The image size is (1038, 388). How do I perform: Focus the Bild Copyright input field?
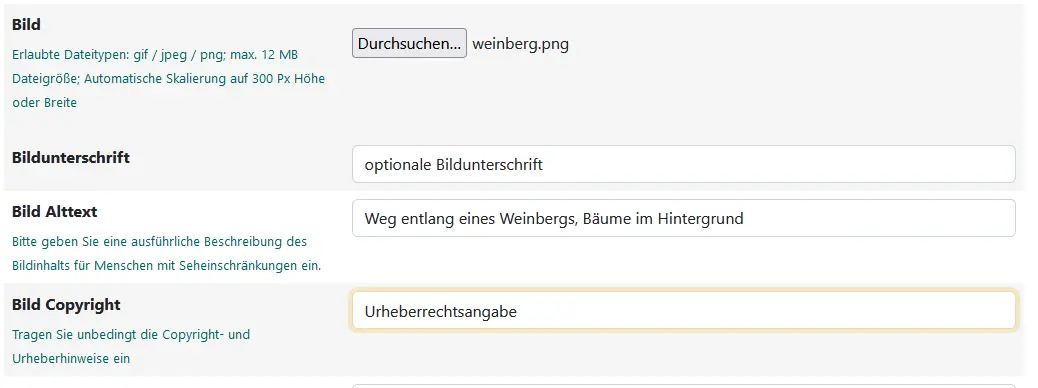(x=683, y=311)
